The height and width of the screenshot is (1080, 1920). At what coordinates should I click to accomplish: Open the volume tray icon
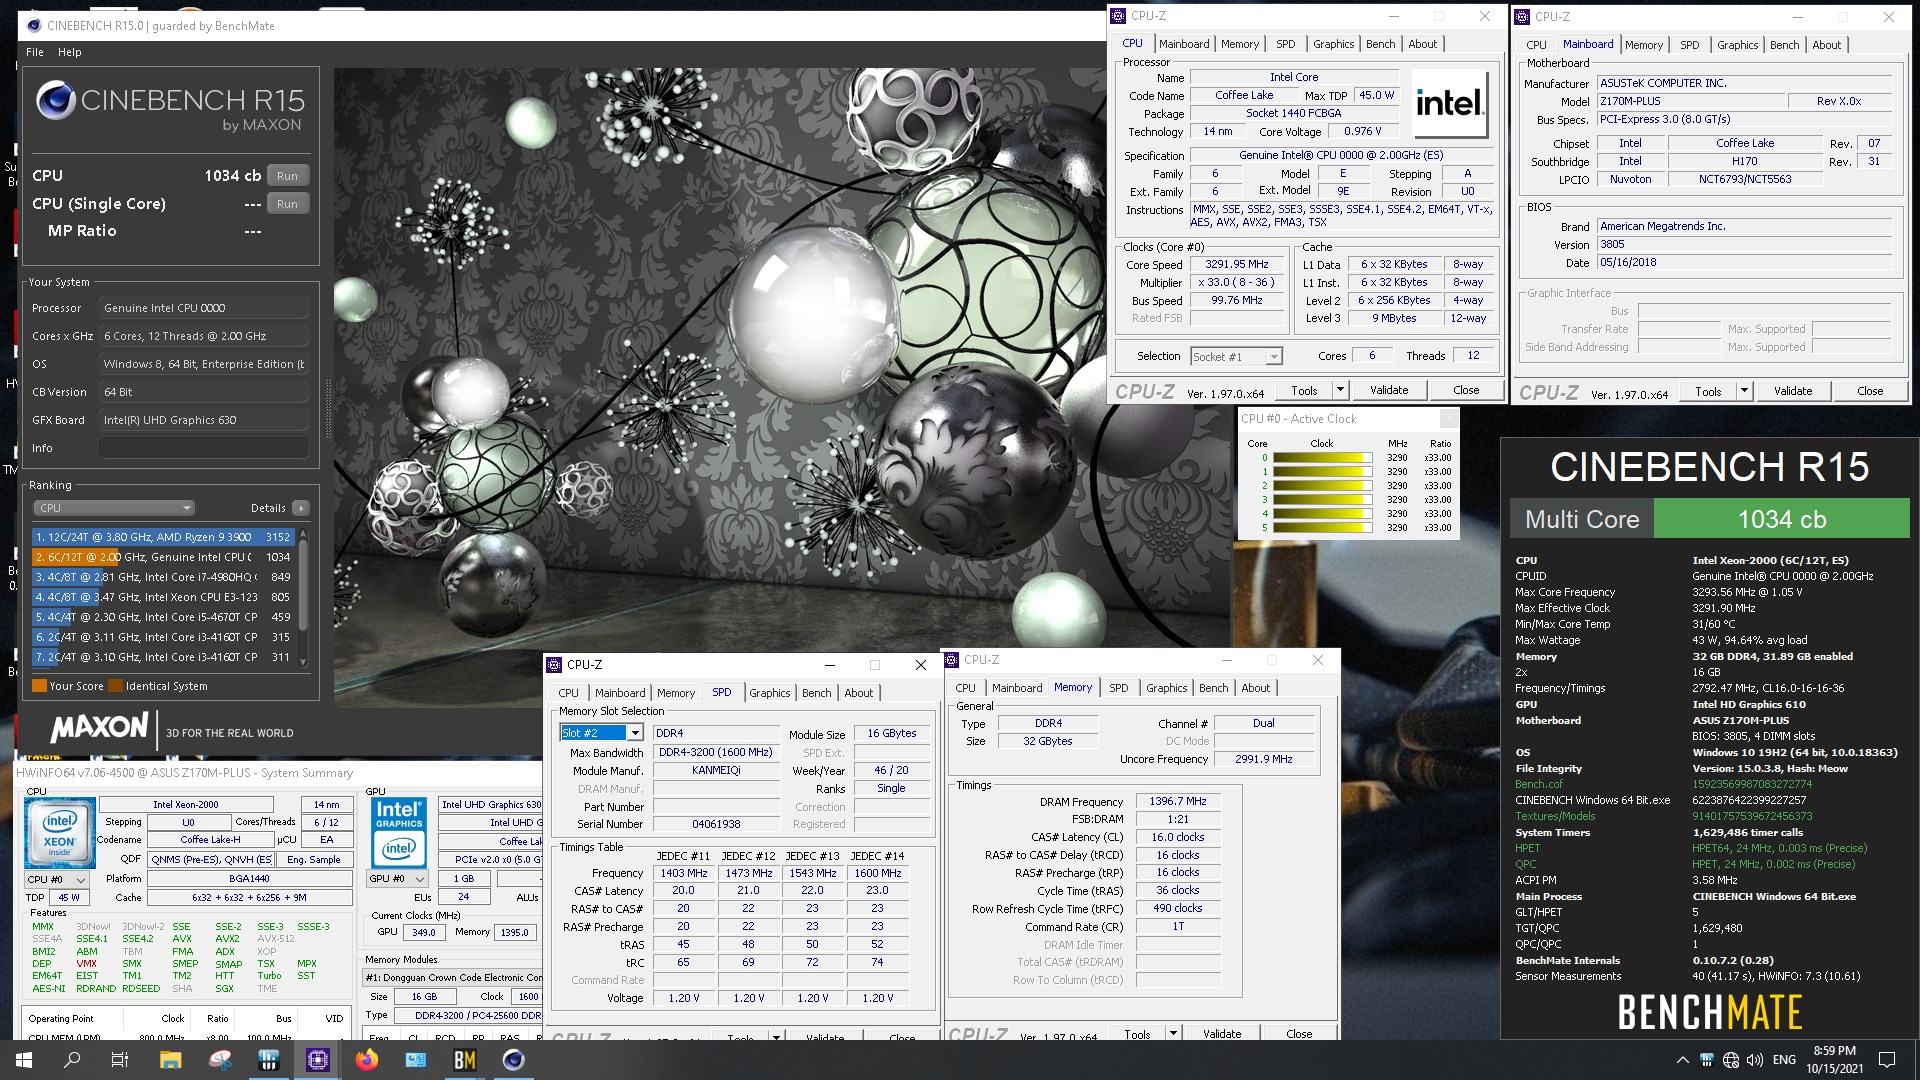click(1755, 1060)
